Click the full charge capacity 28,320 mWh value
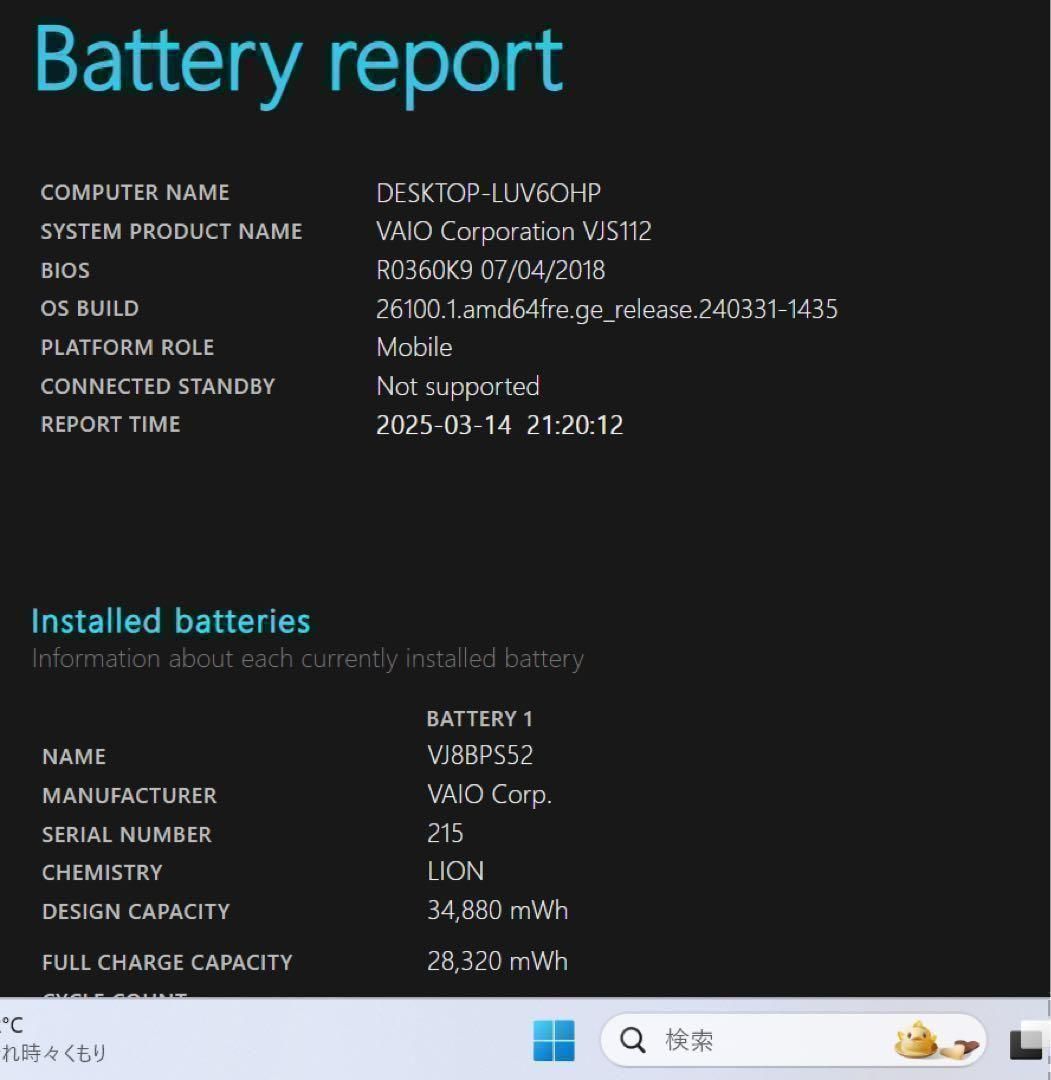 click(497, 962)
